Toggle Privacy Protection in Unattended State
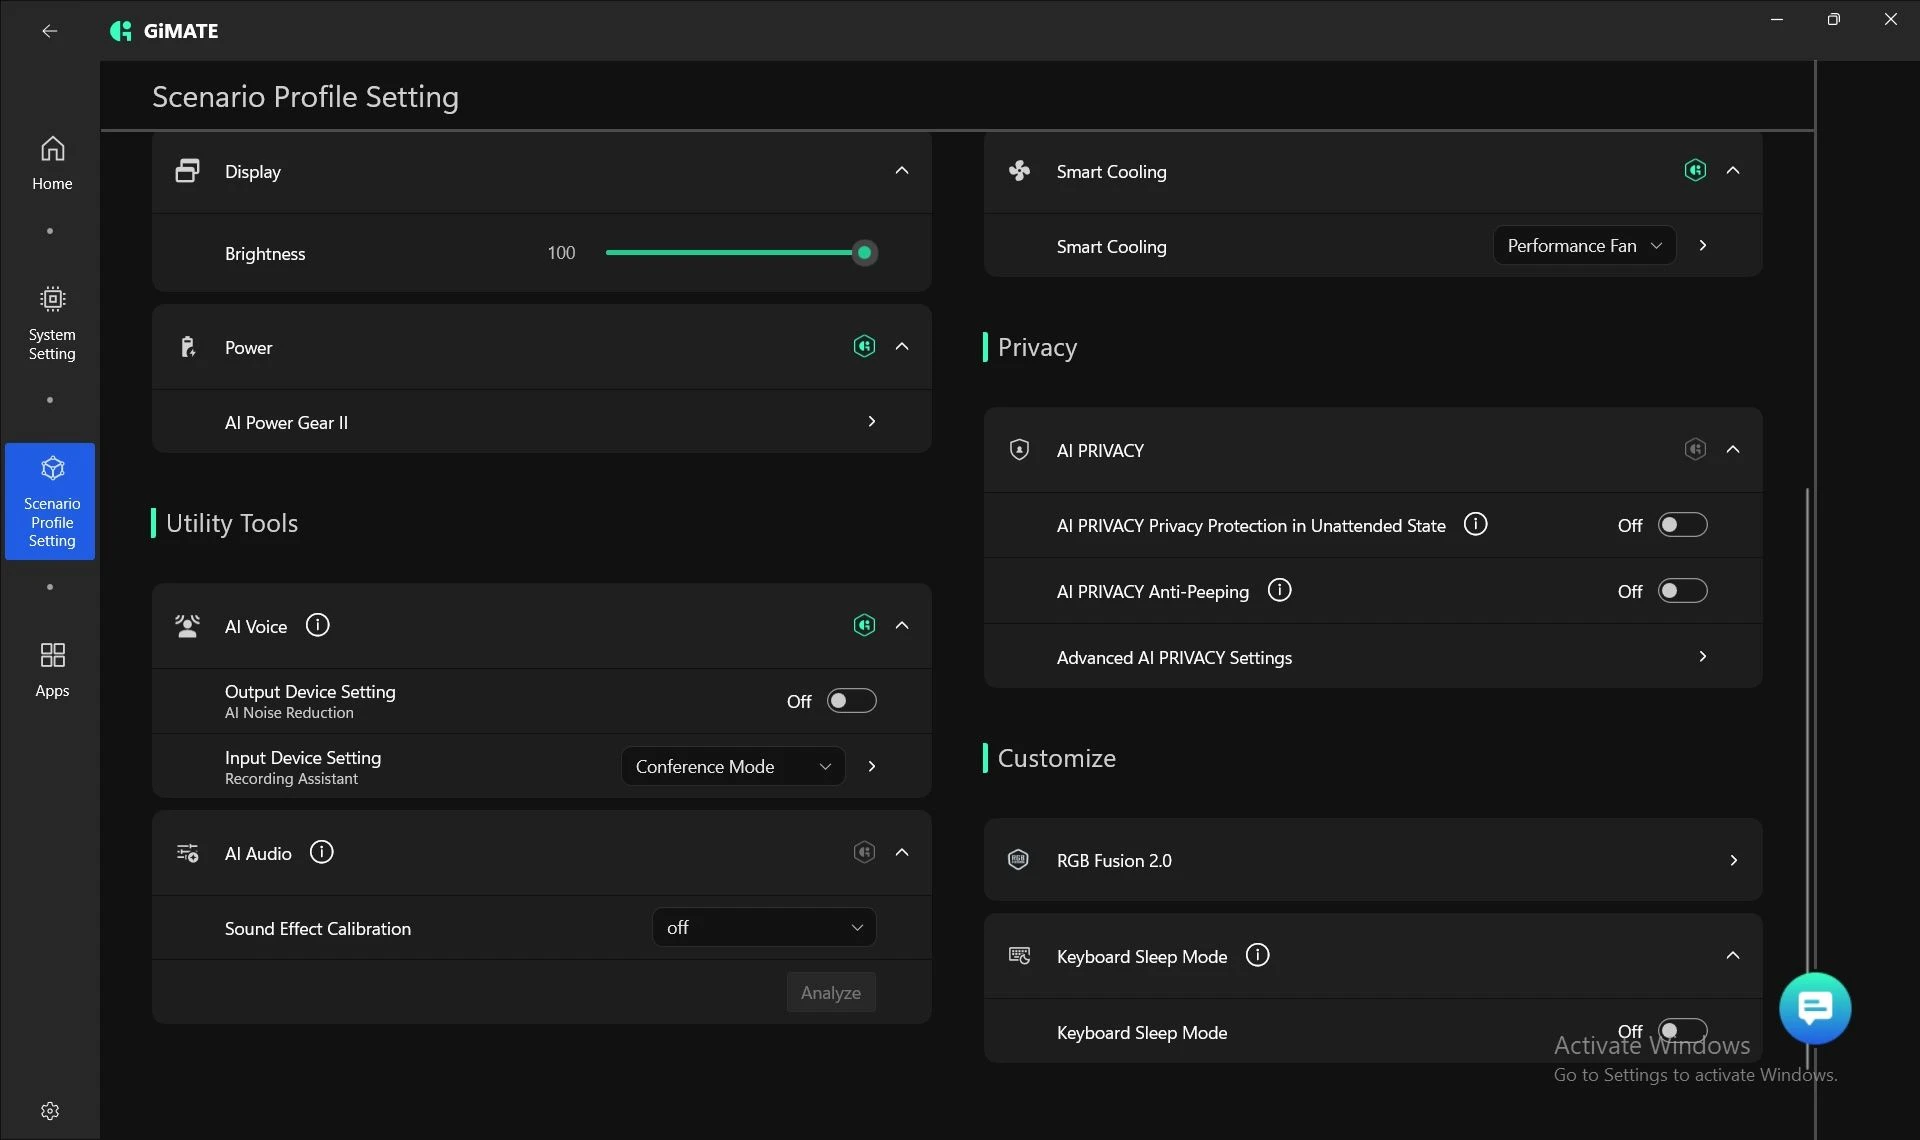This screenshot has height=1140, width=1920. pos(1682,524)
